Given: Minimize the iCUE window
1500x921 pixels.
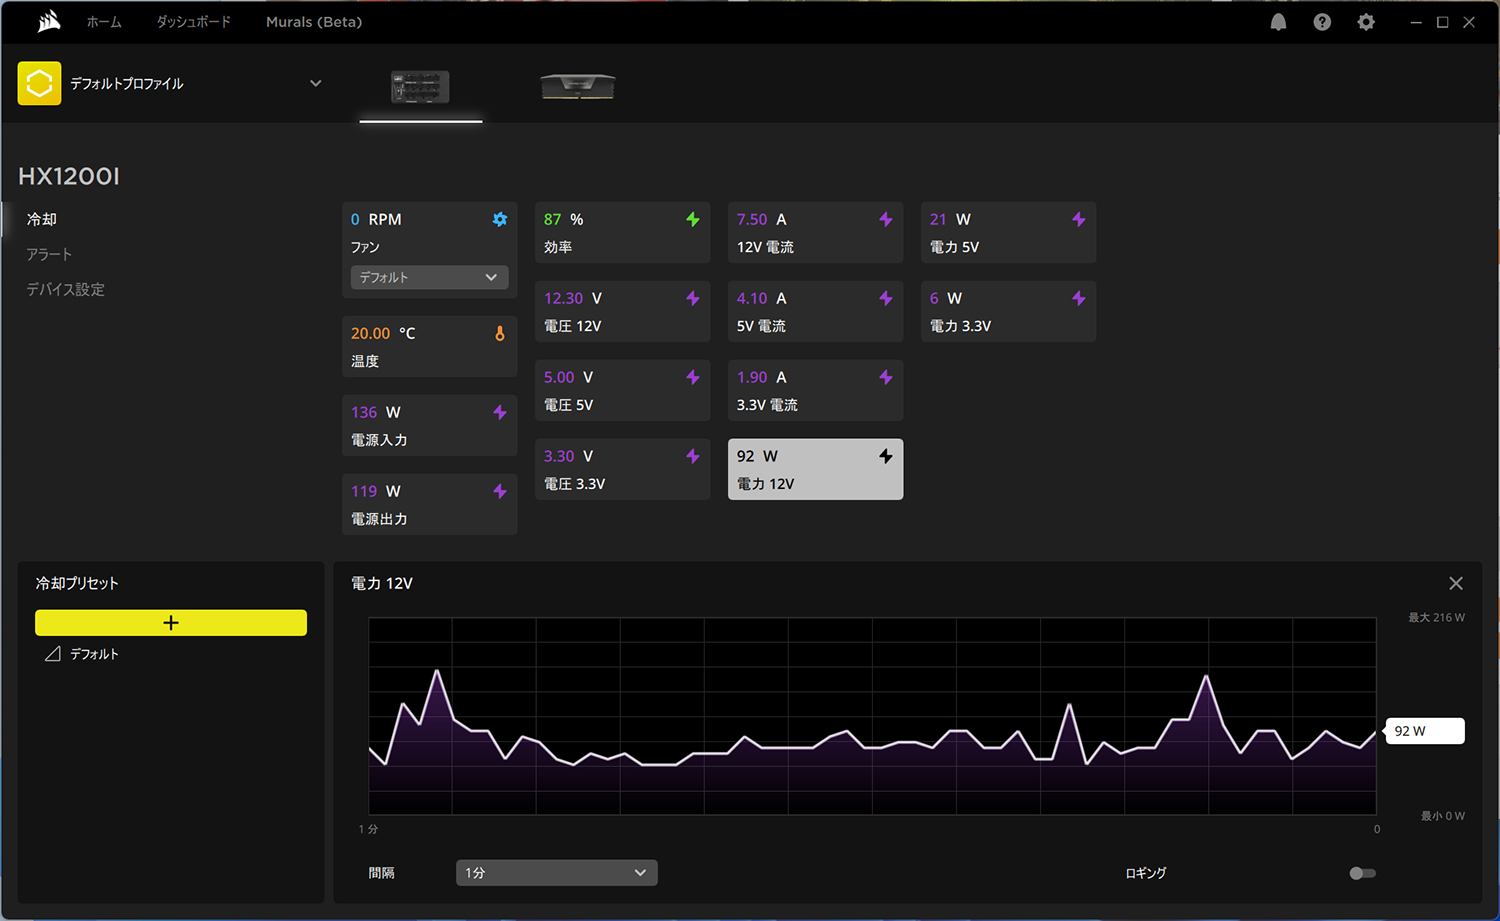Looking at the screenshot, I should pyautogui.click(x=1416, y=22).
